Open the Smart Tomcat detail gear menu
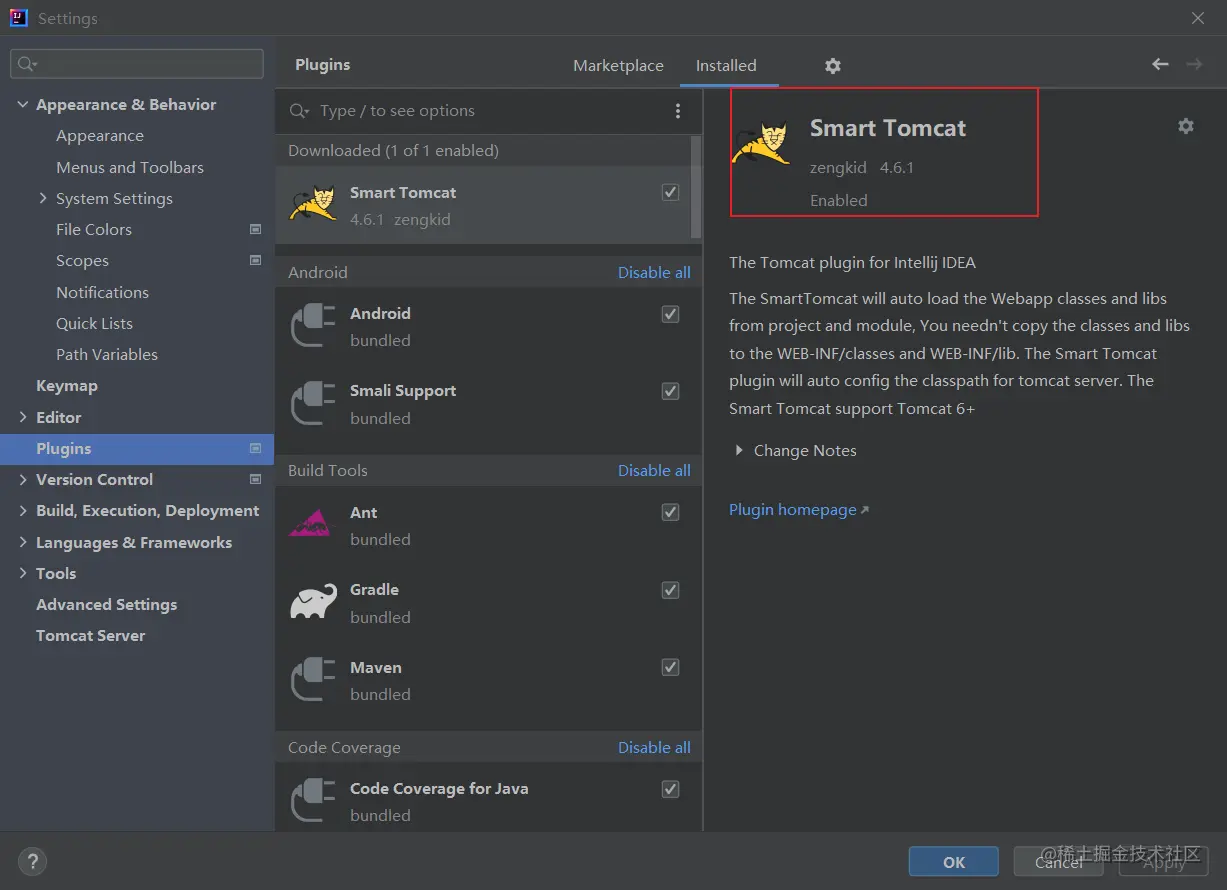The height and width of the screenshot is (890, 1227). point(1186,126)
